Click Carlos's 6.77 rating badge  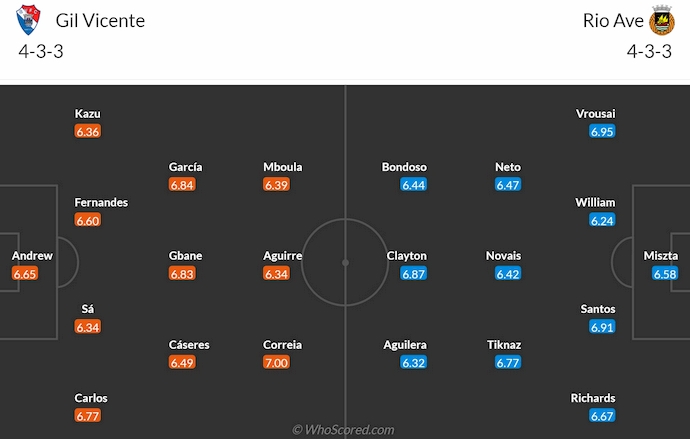(x=88, y=415)
